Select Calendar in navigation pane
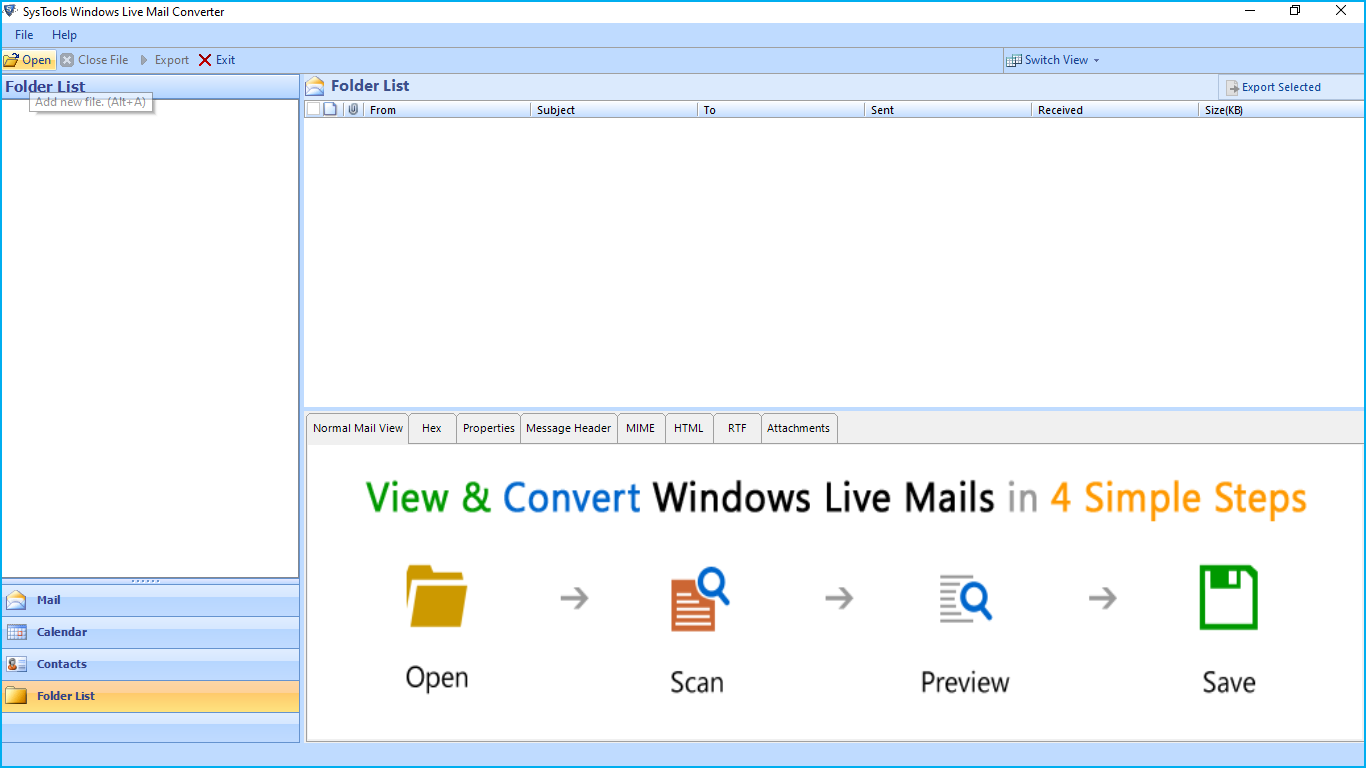 pyautogui.click(x=150, y=632)
